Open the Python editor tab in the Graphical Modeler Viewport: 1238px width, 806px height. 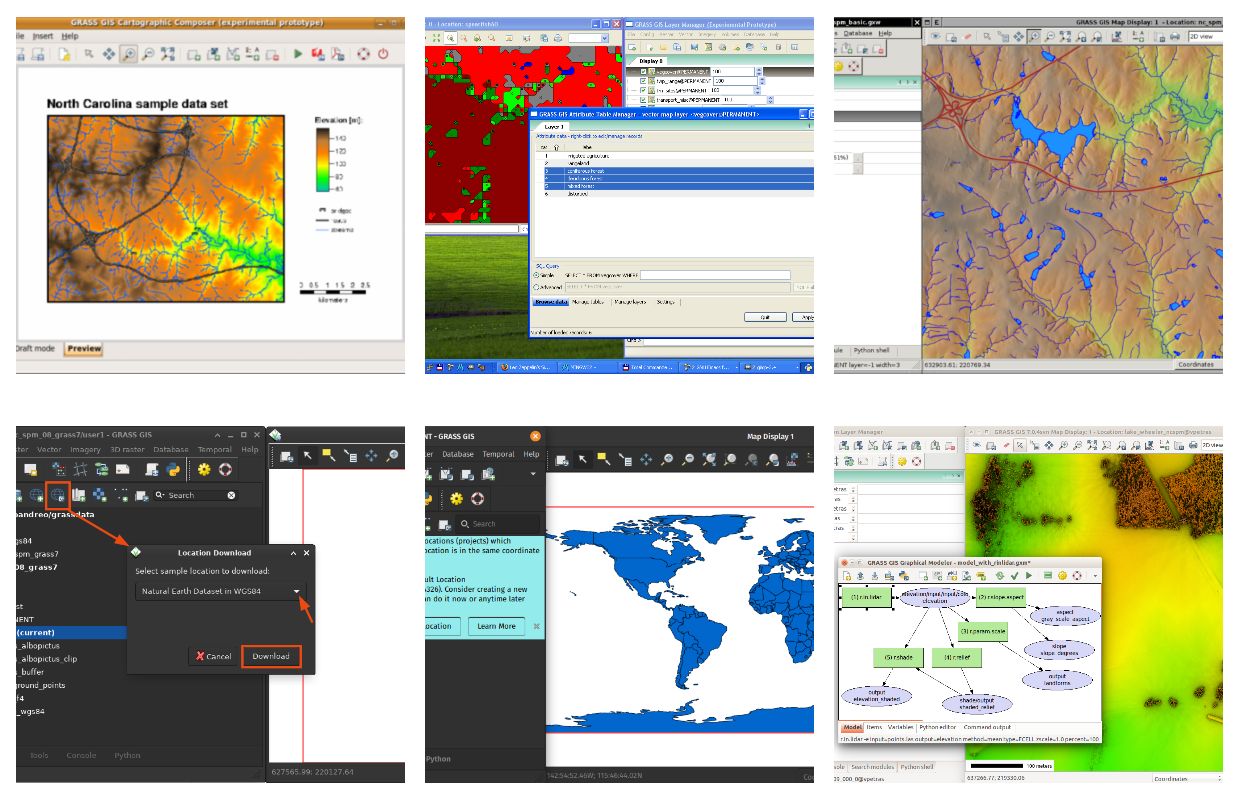tap(937, 727)
